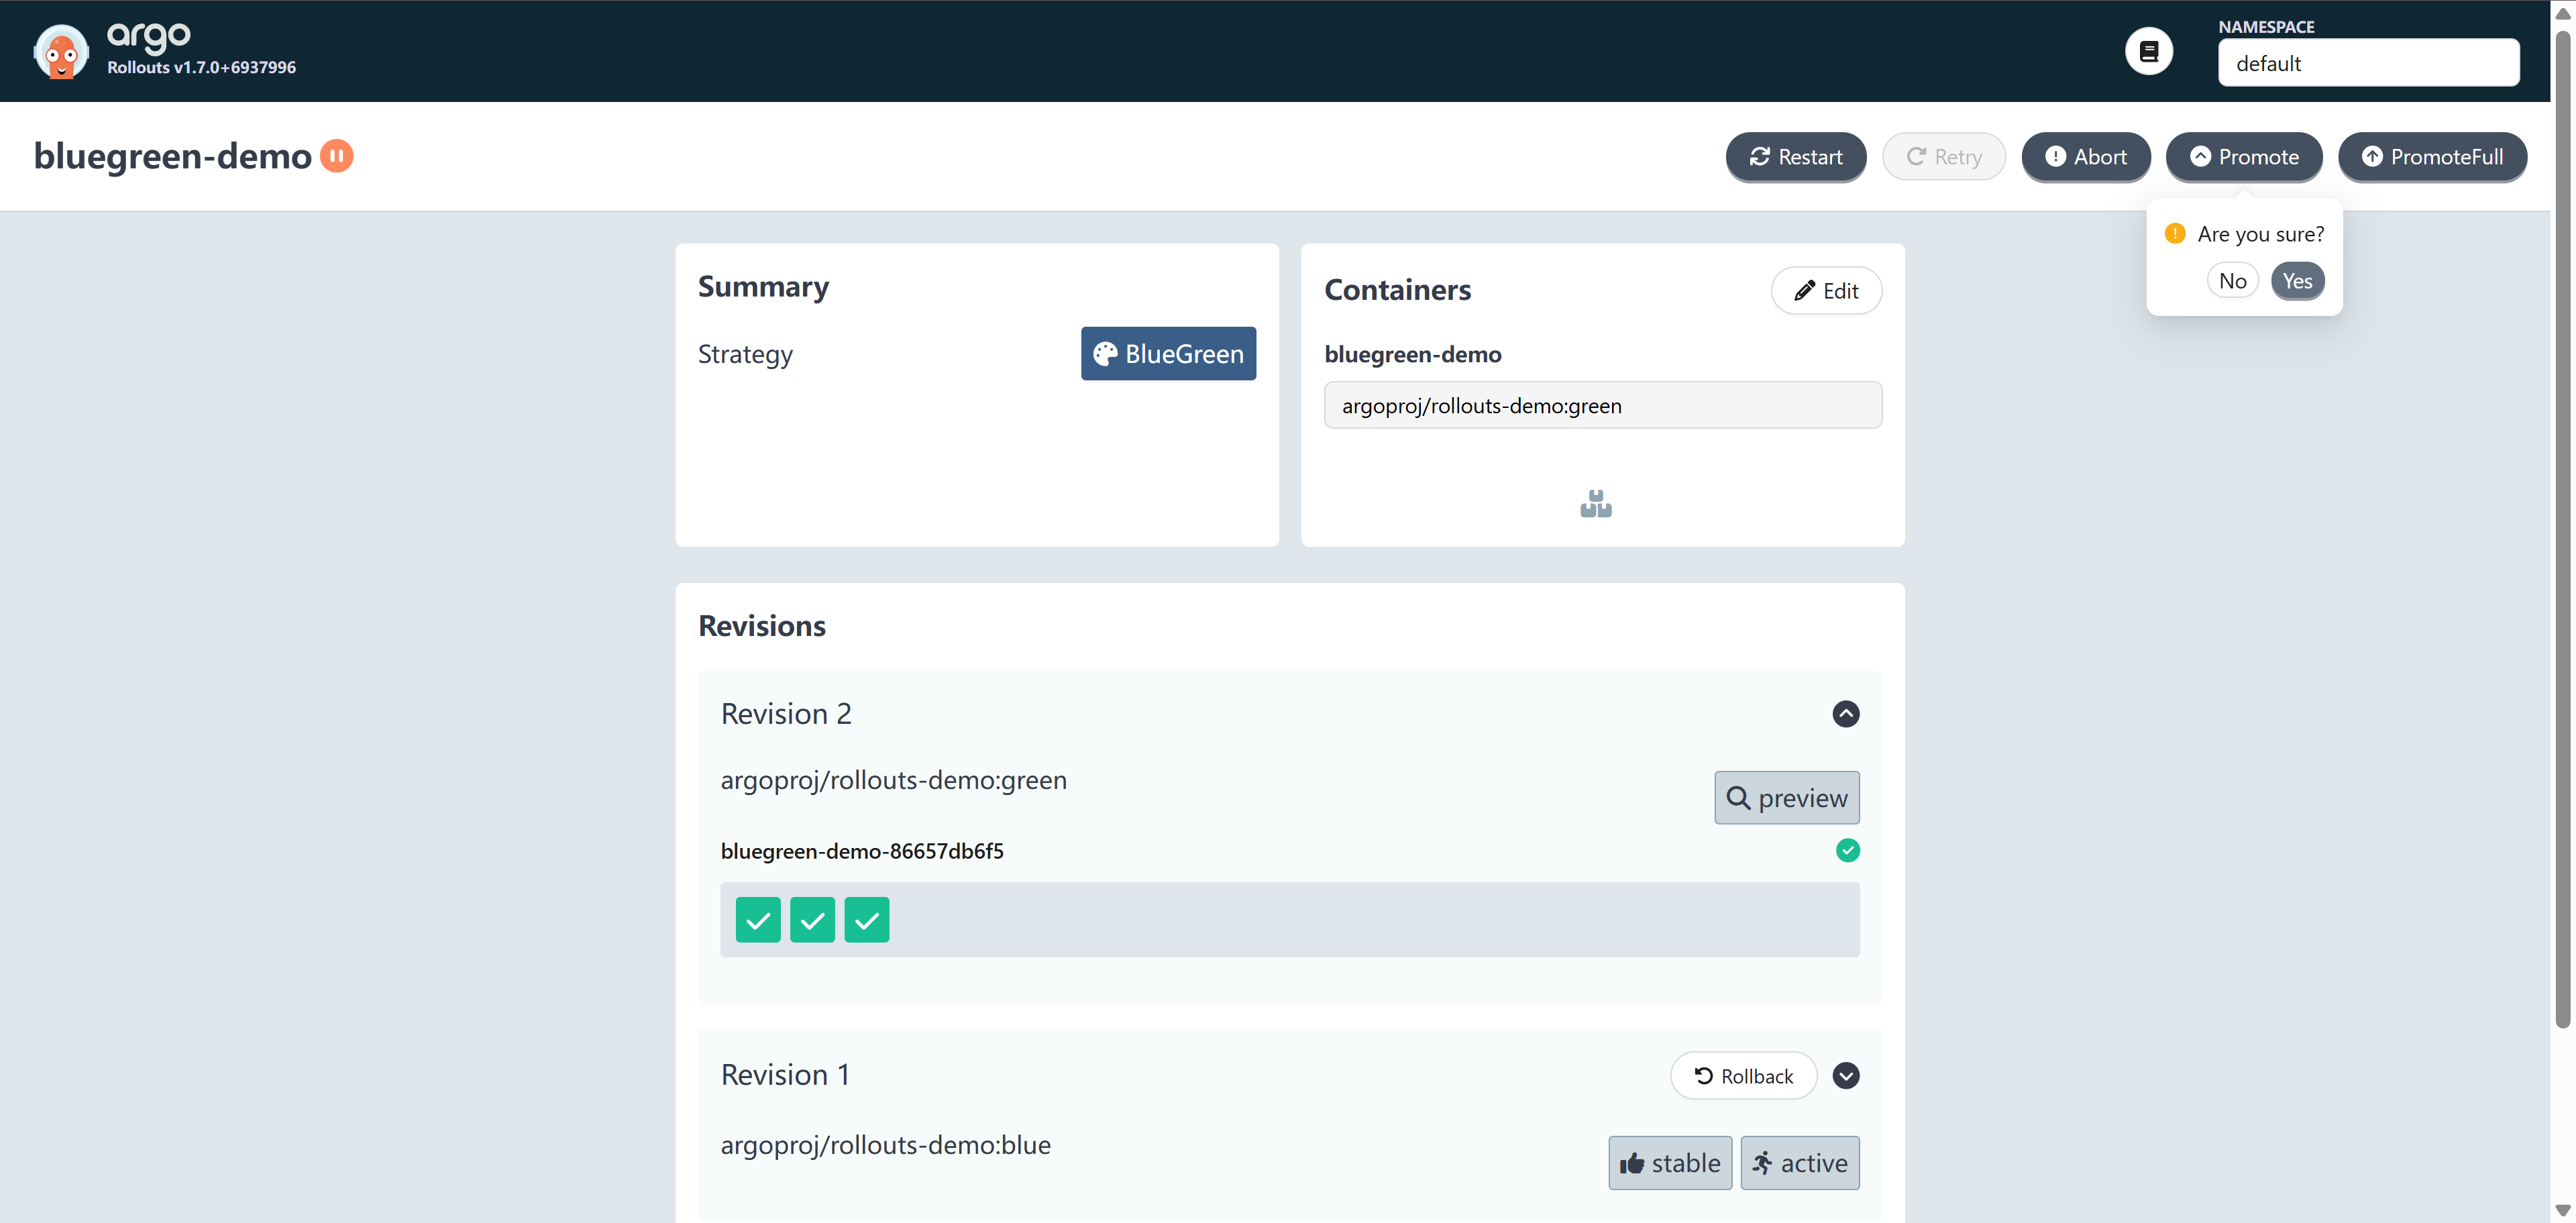
Task: Click the Retry button
Action: [x=1943, y=157]
